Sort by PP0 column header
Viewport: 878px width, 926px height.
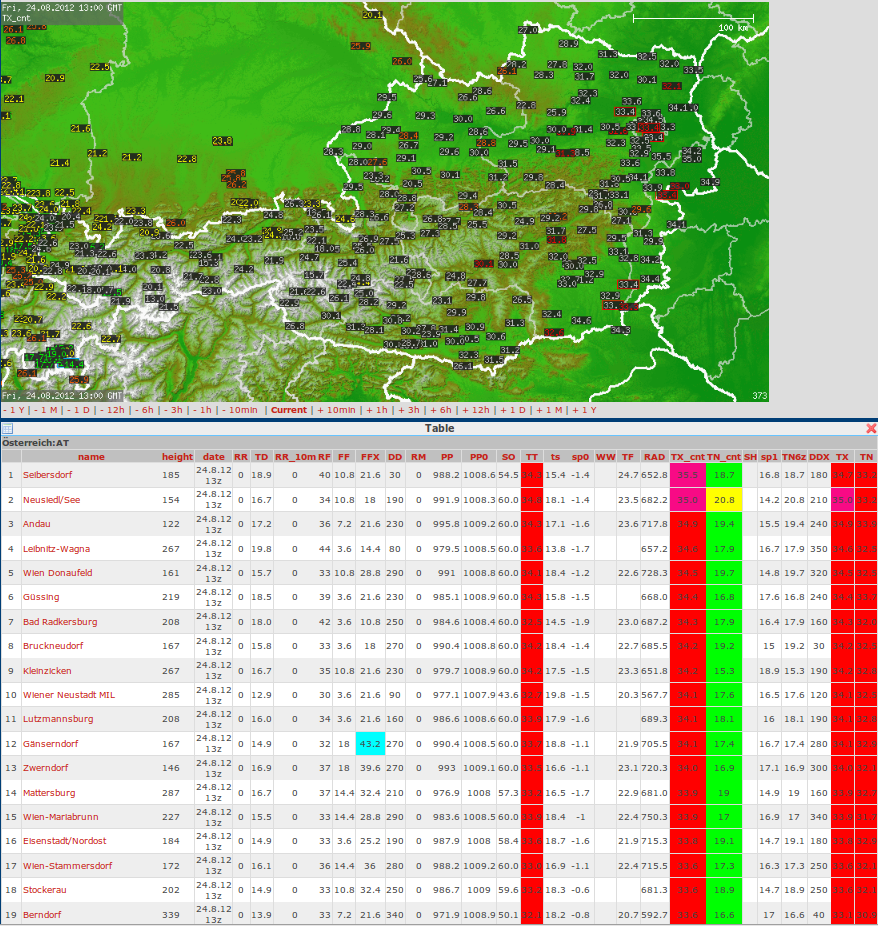479,457
